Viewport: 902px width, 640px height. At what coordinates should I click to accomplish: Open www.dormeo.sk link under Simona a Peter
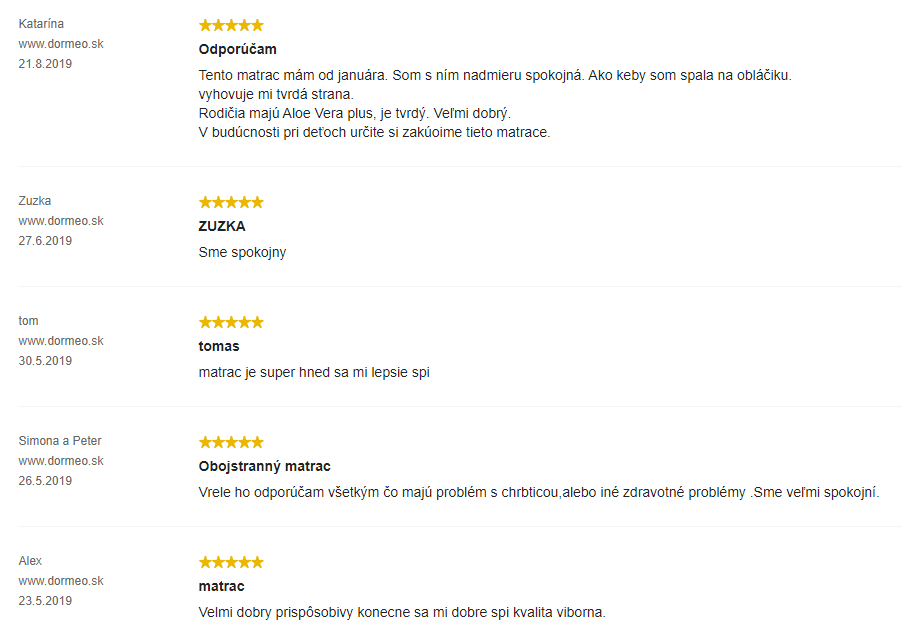click(61, 461)
